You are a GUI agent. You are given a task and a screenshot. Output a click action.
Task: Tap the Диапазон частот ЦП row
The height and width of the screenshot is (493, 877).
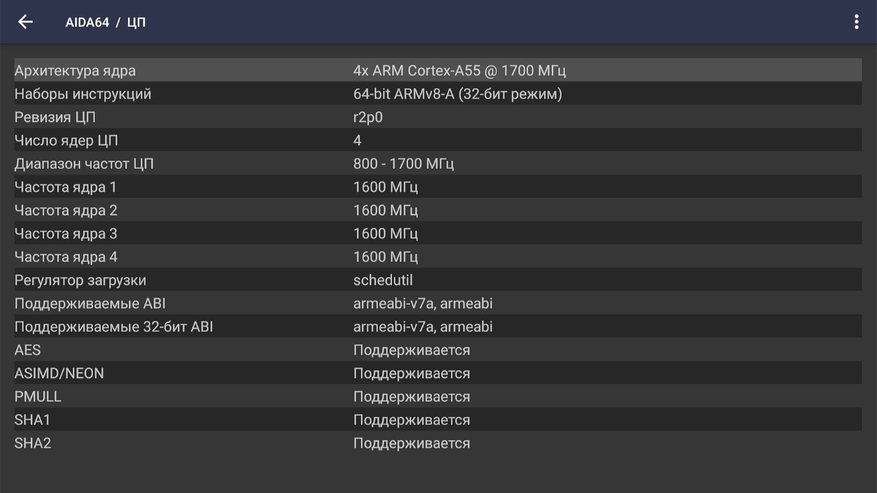coord(437,163)
